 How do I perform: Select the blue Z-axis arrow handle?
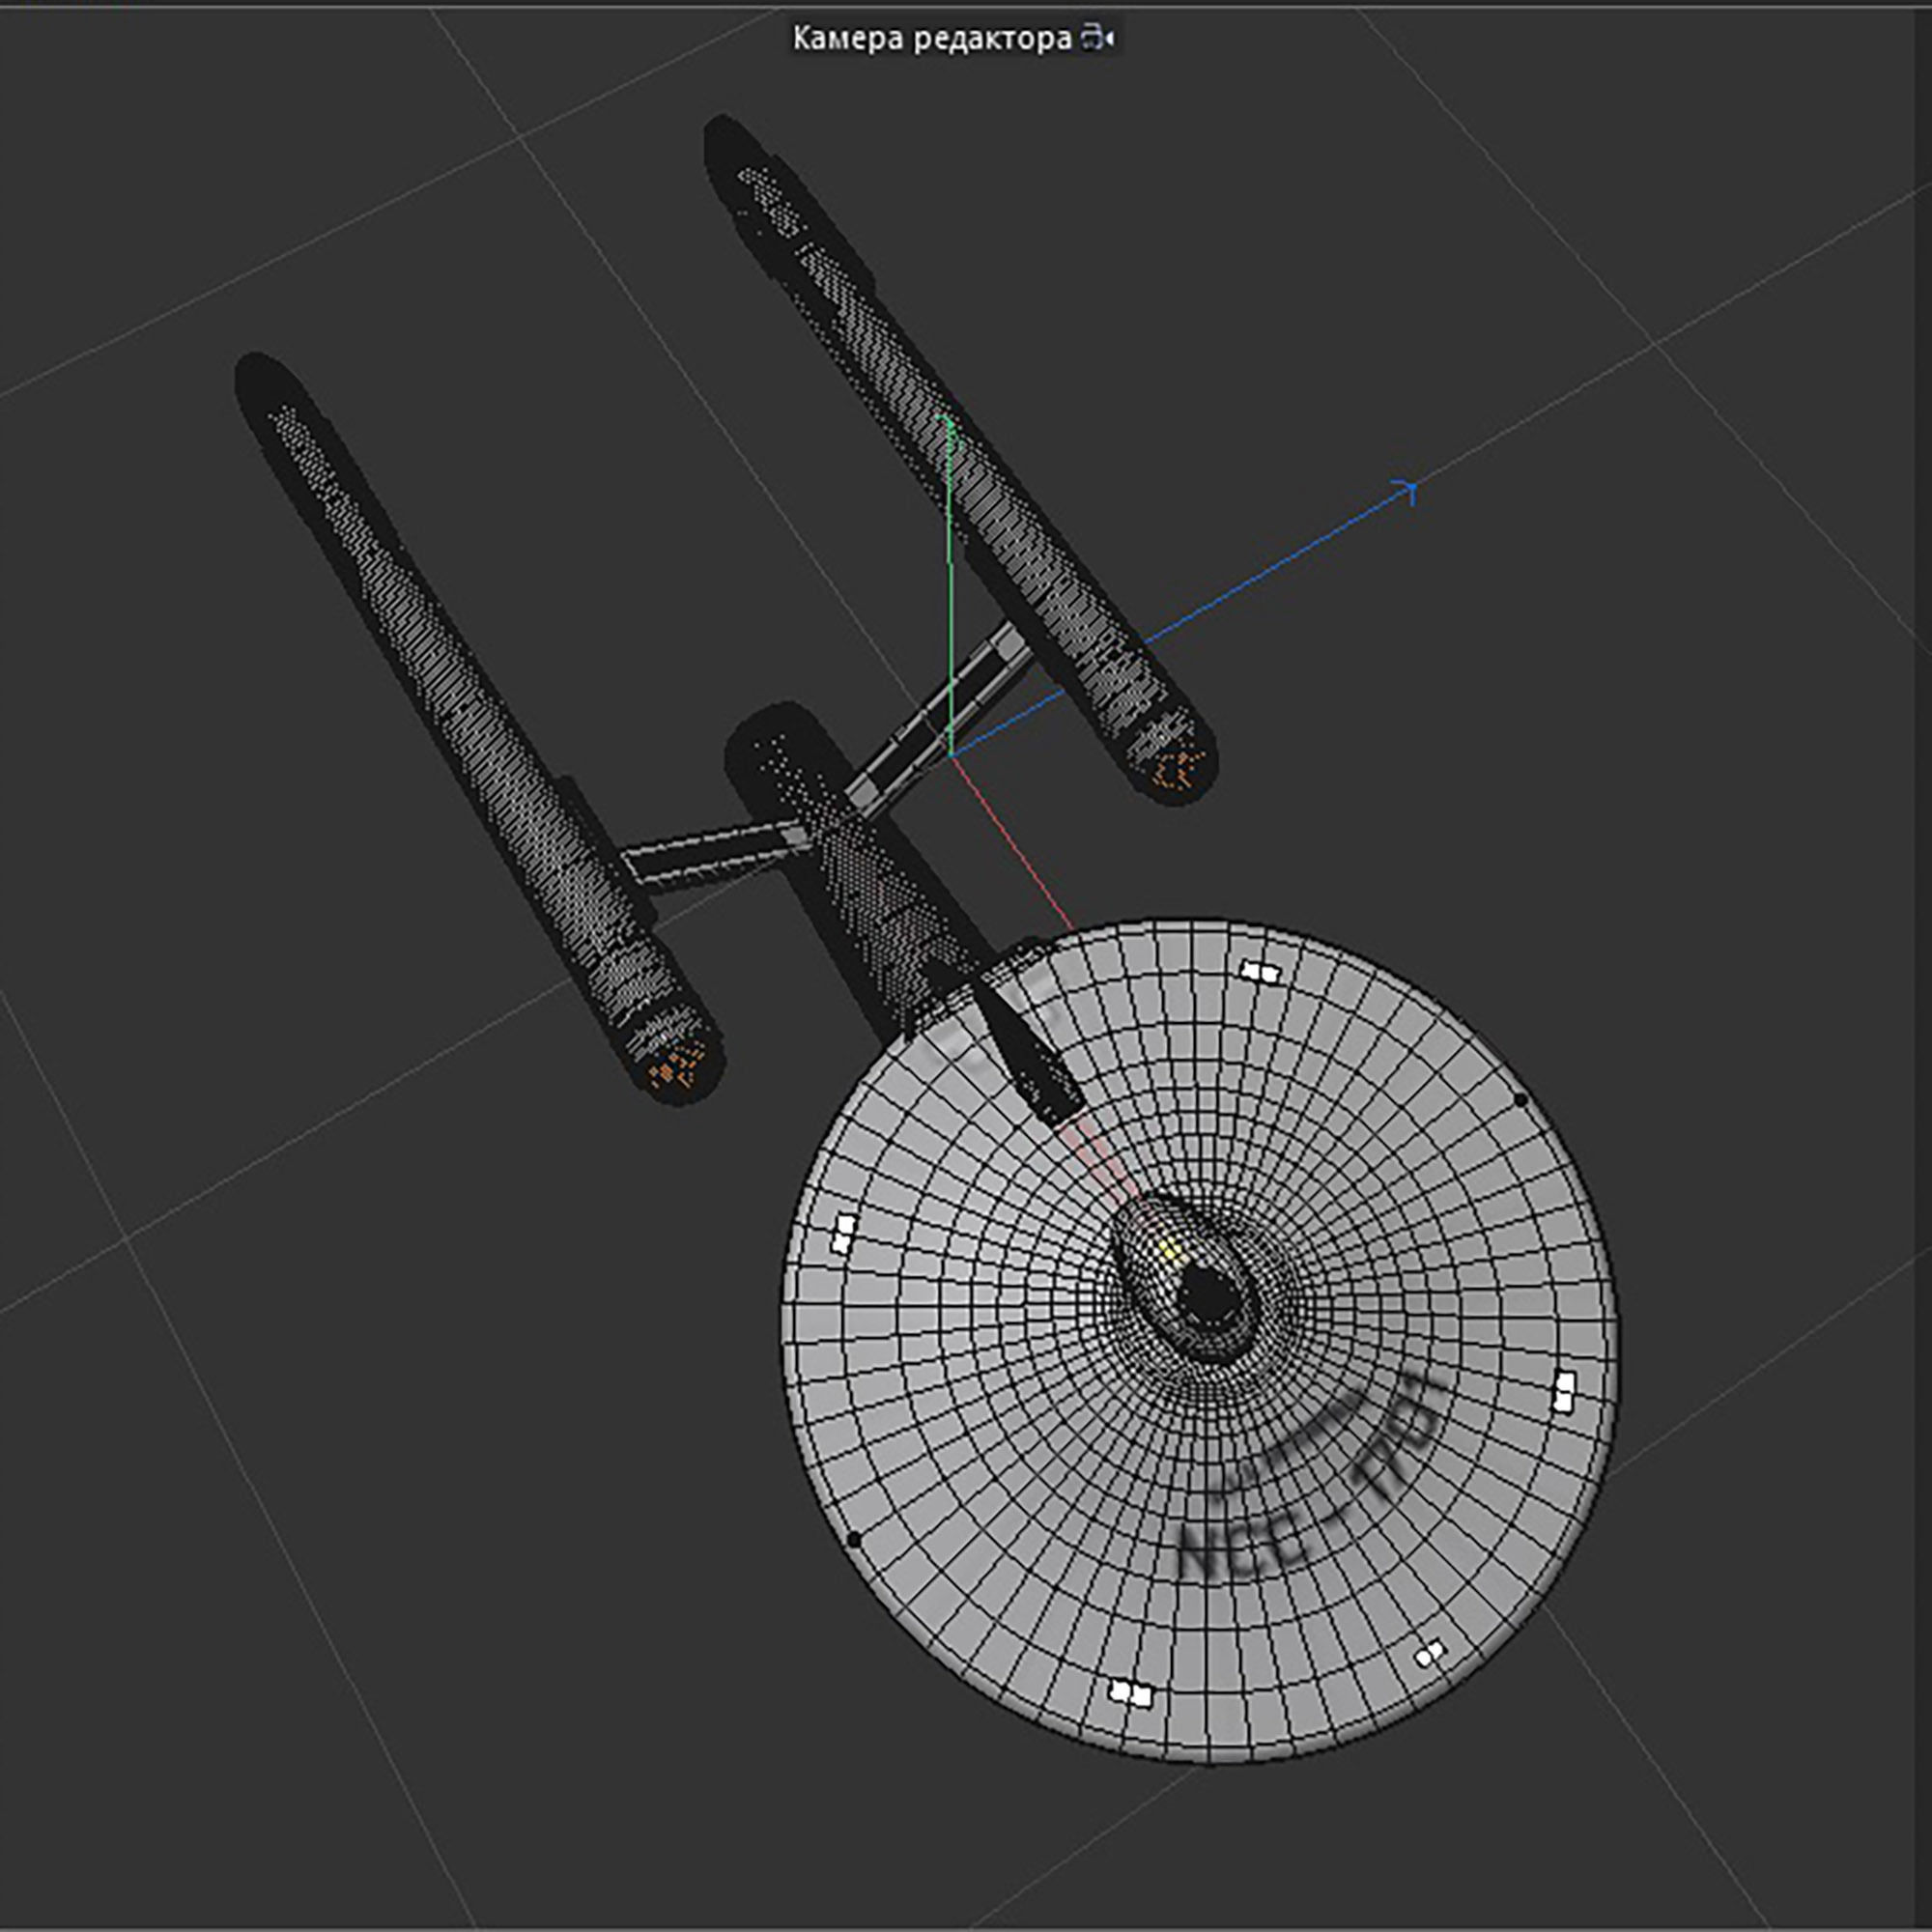click(1406, 490)
